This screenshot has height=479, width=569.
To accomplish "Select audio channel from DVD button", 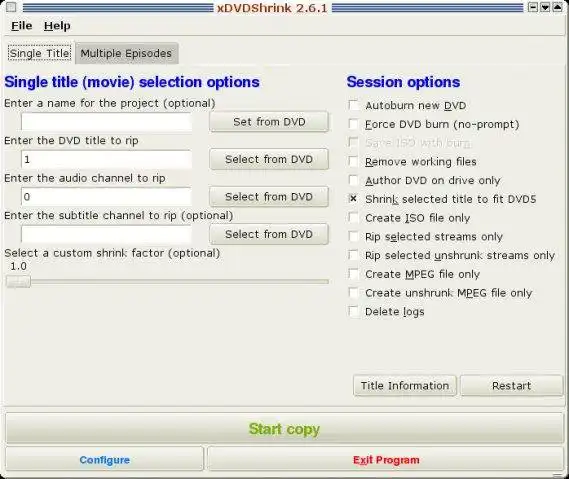I will click(x=269, y=197).
